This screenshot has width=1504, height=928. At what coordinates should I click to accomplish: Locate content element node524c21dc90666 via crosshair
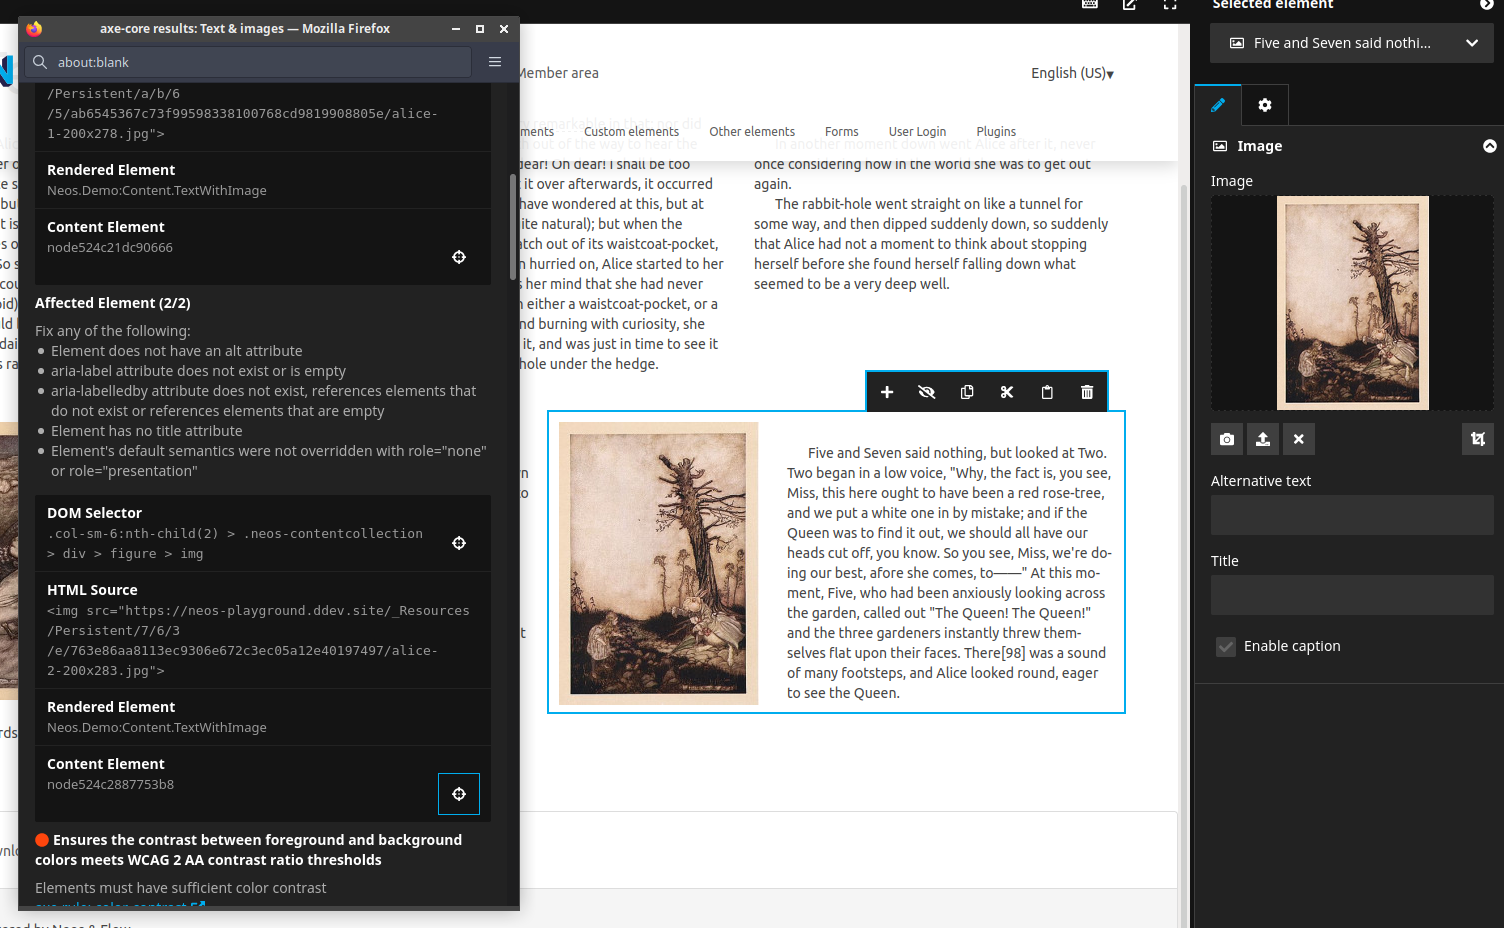click(459, 257)
